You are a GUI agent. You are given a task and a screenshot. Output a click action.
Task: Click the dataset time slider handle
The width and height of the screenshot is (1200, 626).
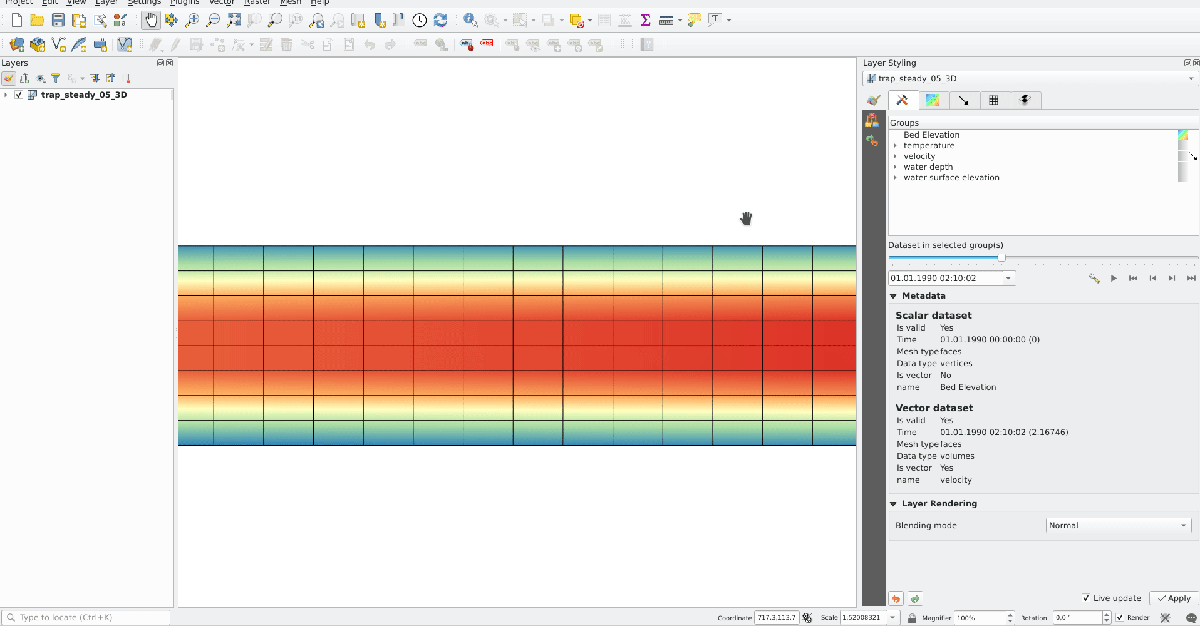pyautogui.click(x=1002, y=258)
